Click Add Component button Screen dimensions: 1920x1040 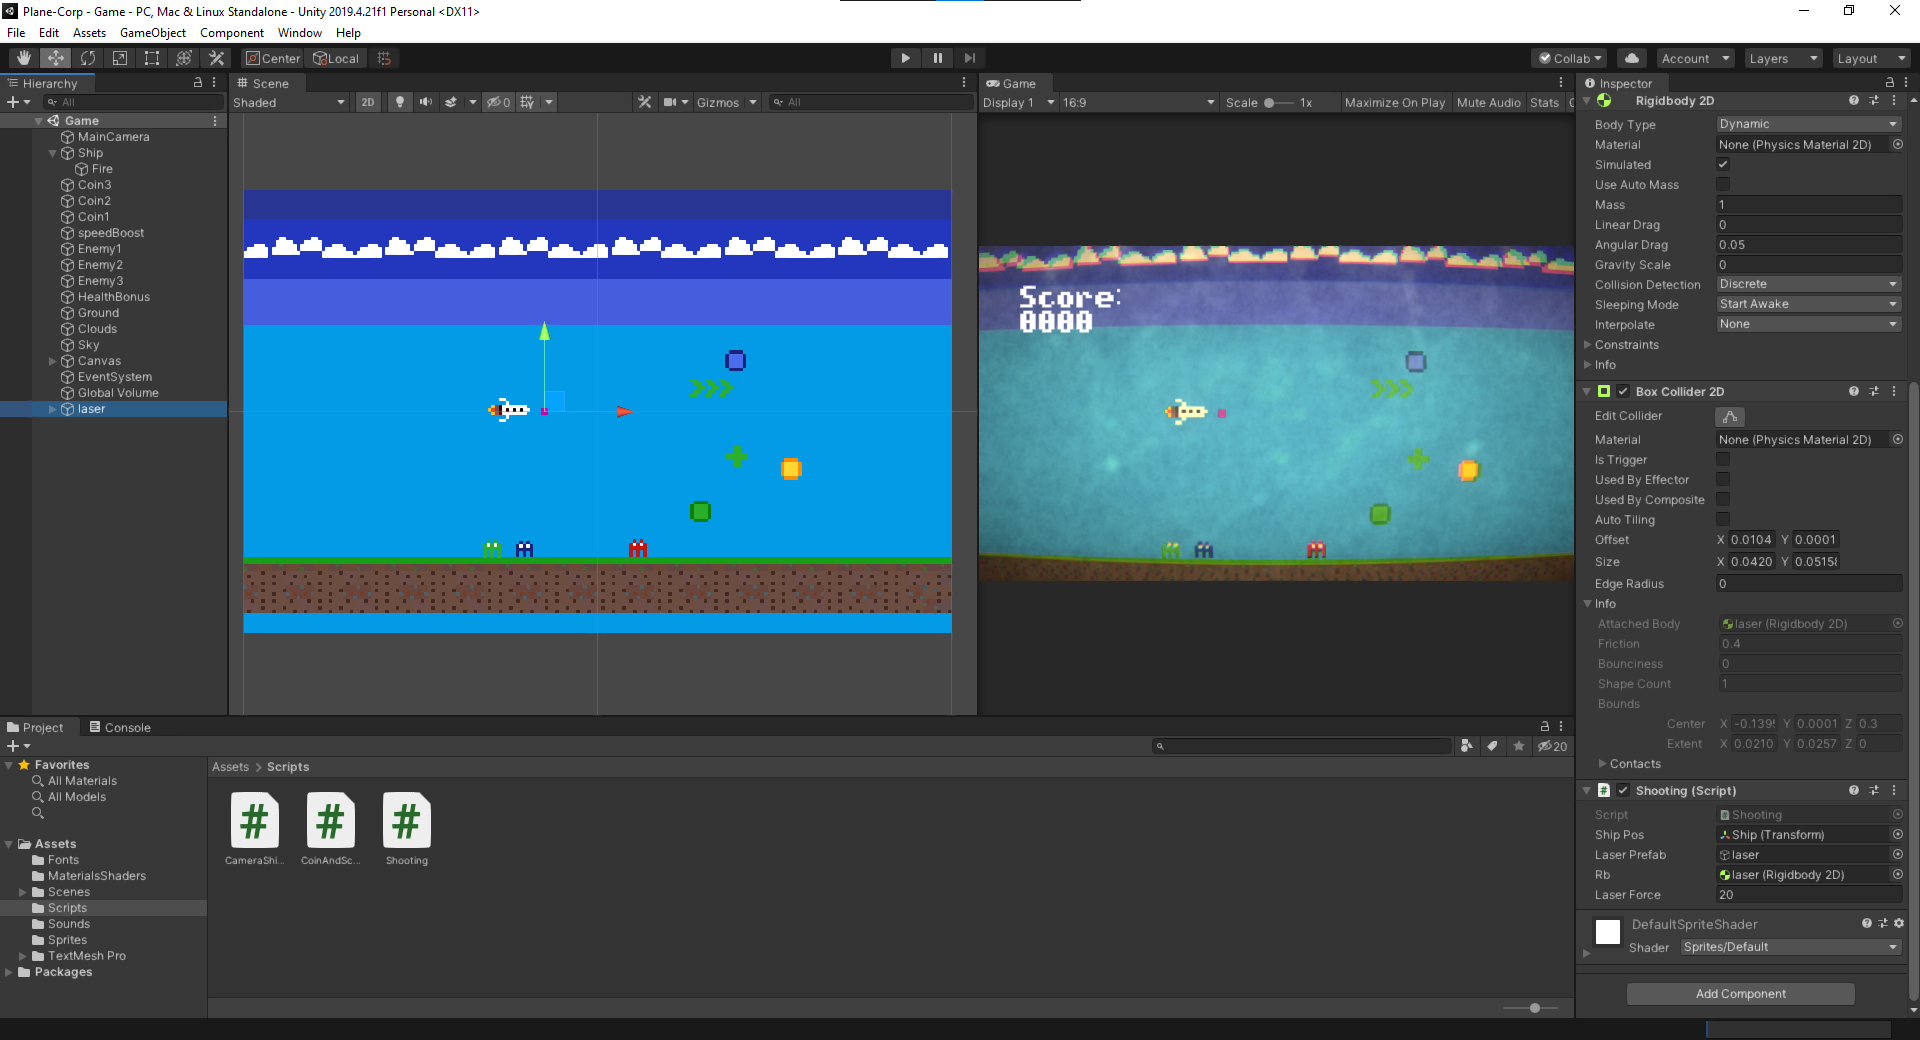1741,993
